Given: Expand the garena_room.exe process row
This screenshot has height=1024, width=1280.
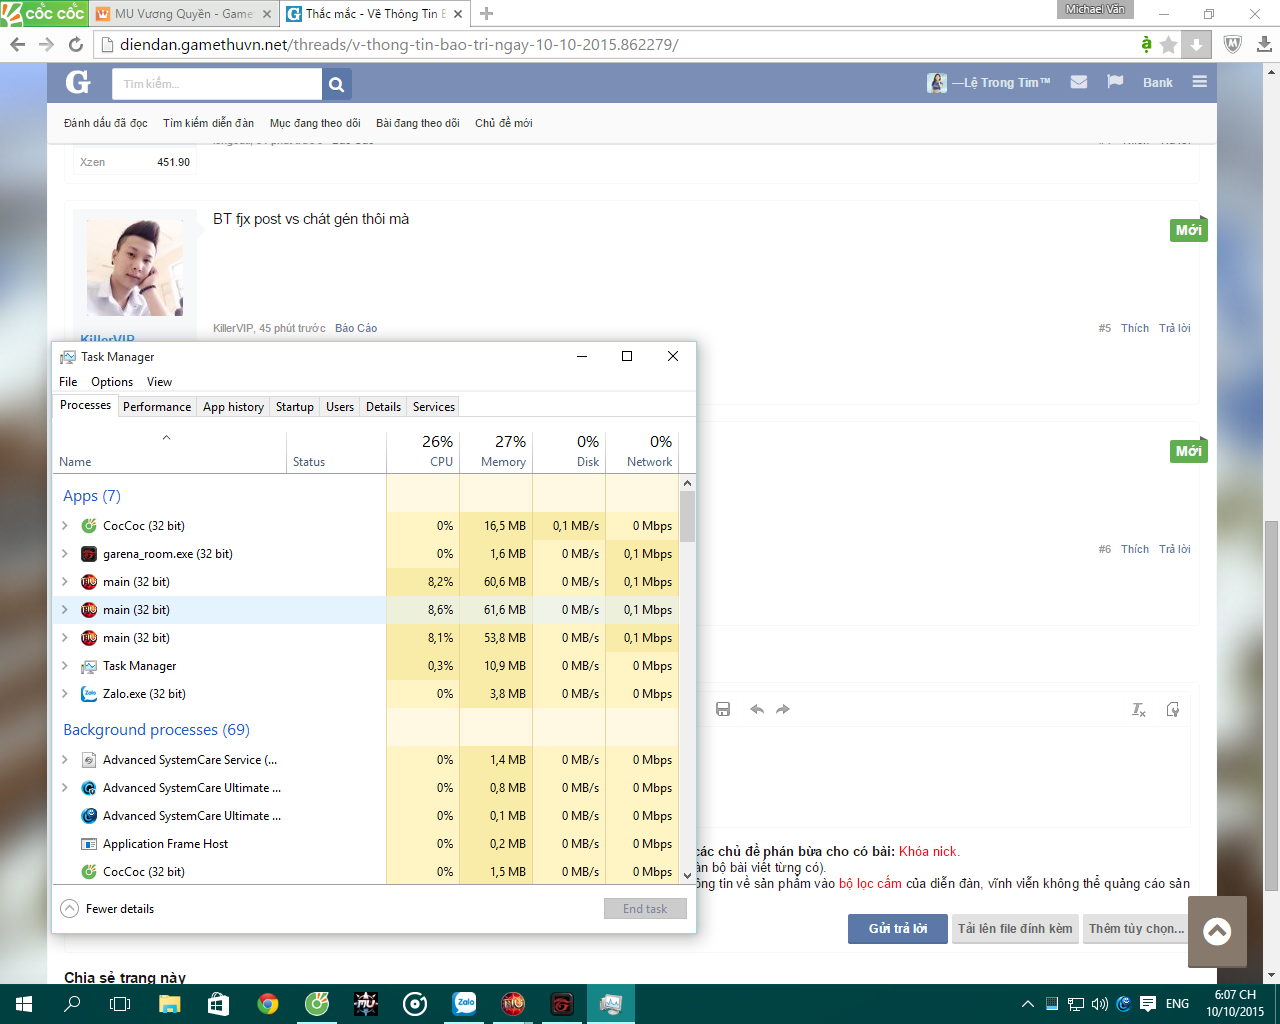Looking at the screenshot, I should point(65,554).
